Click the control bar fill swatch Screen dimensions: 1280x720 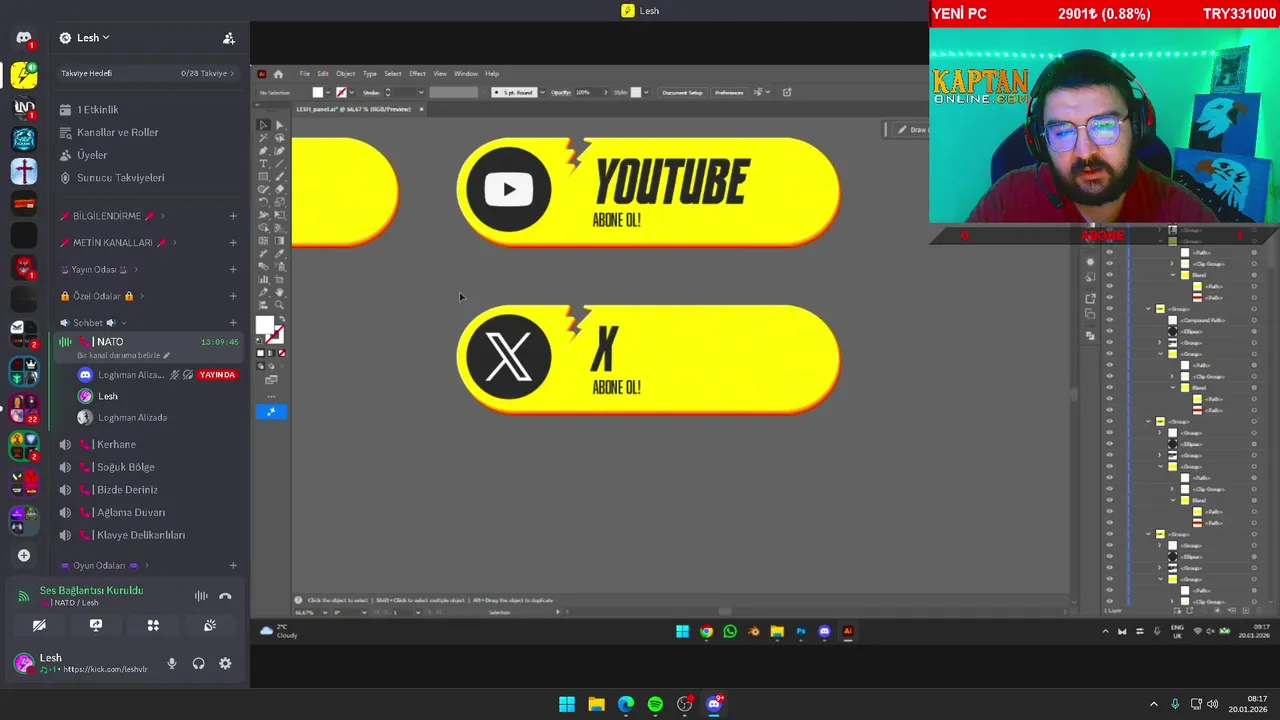[318, 92]
